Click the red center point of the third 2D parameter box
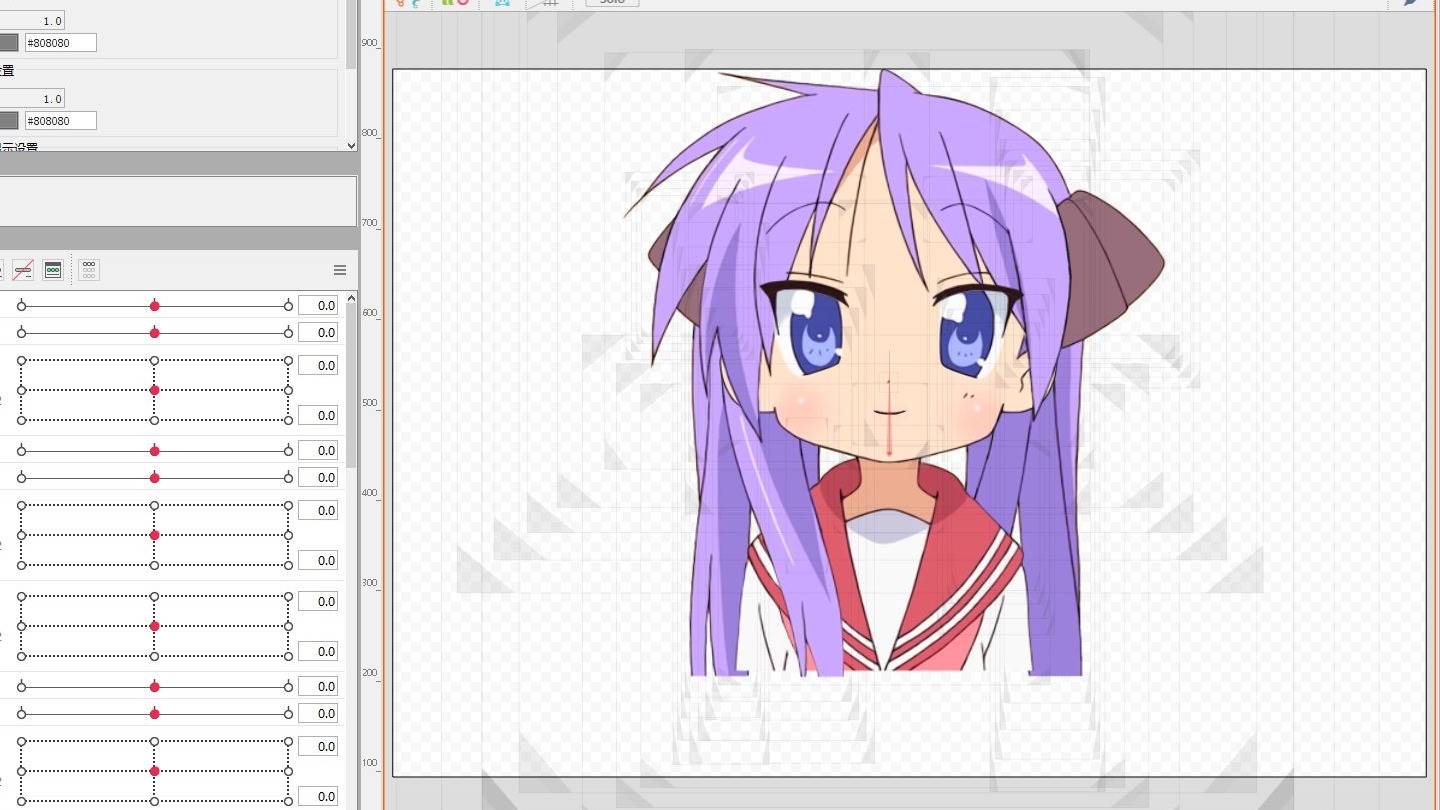Image resolution: width=1440 pixels, height=810 pixels. tap(154, 626)
